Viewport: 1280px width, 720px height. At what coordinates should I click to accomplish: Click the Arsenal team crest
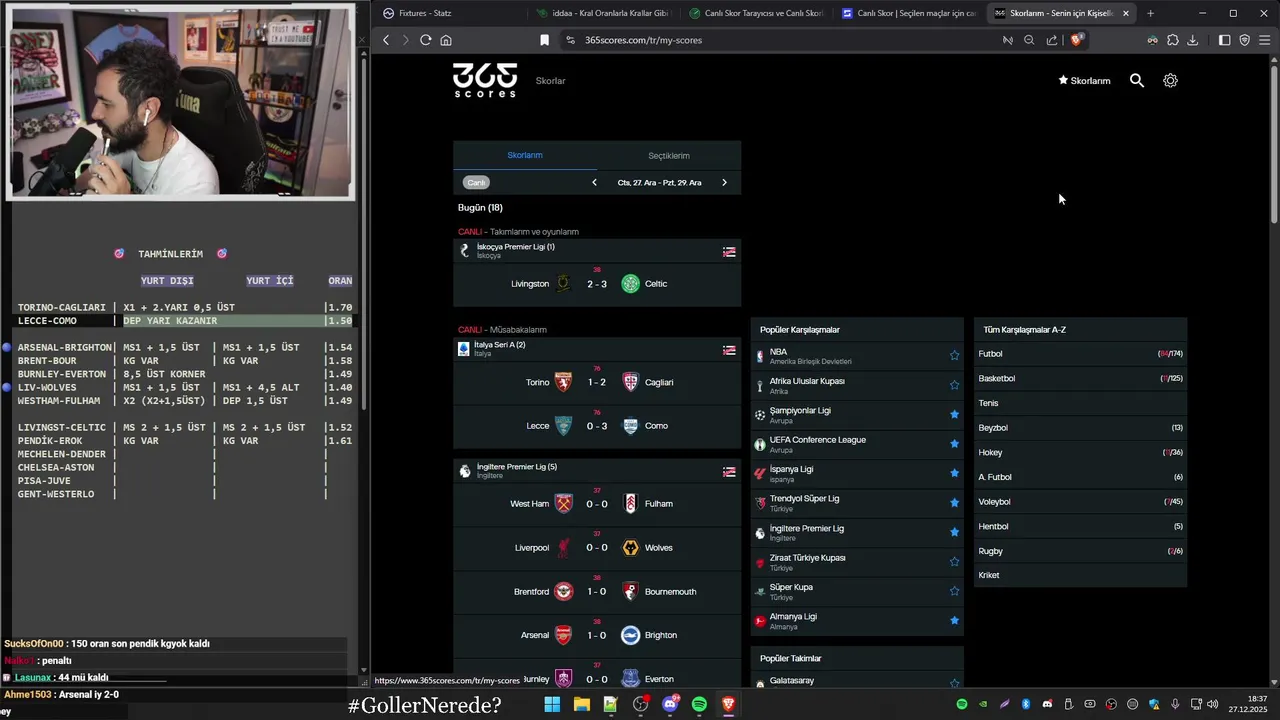[x=564, y=635]
